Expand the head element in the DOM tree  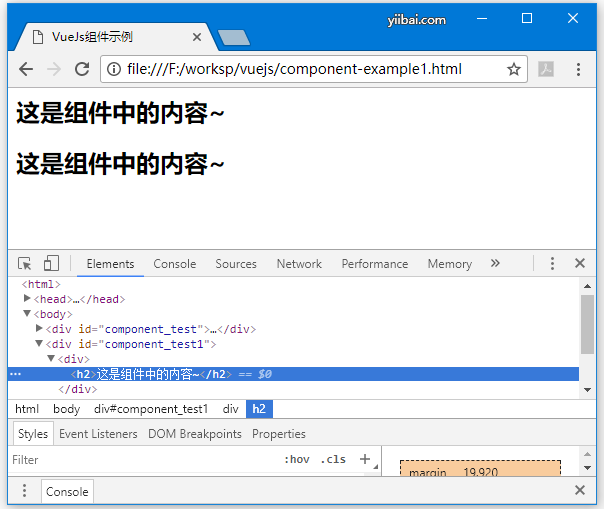pyautogui.click(x=28, y=299)
